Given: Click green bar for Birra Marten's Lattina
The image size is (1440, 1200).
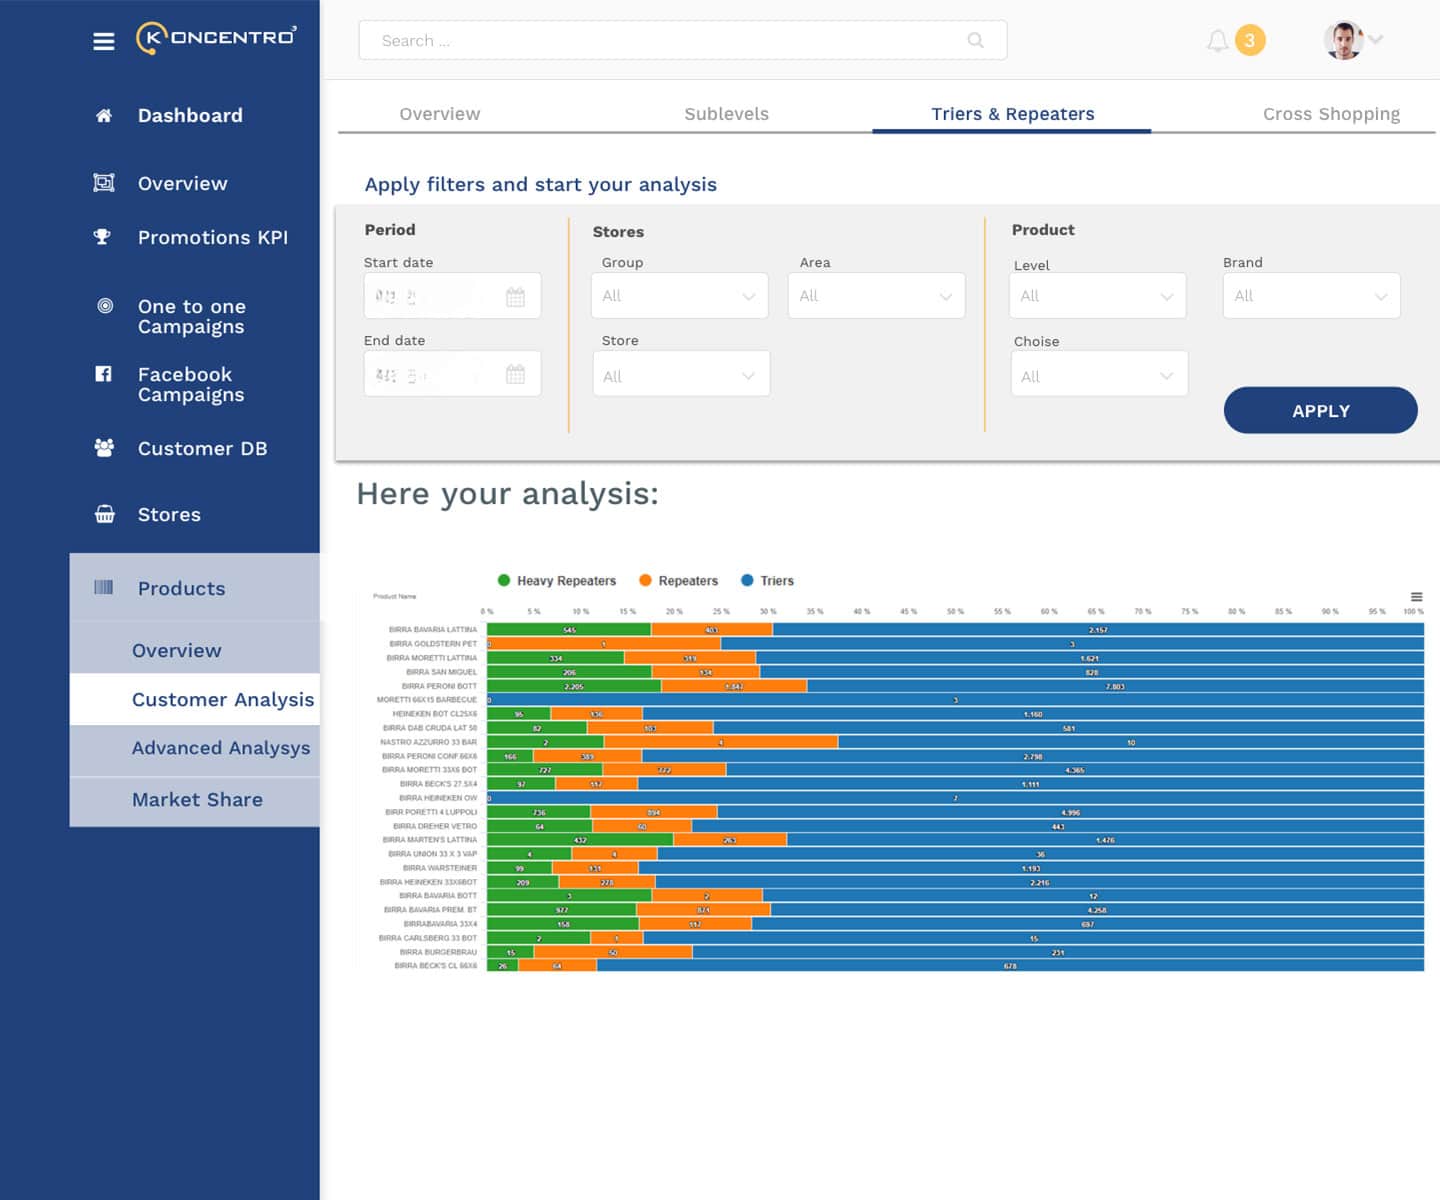Looking at the screenshot, I should click(x=580, y=840).
